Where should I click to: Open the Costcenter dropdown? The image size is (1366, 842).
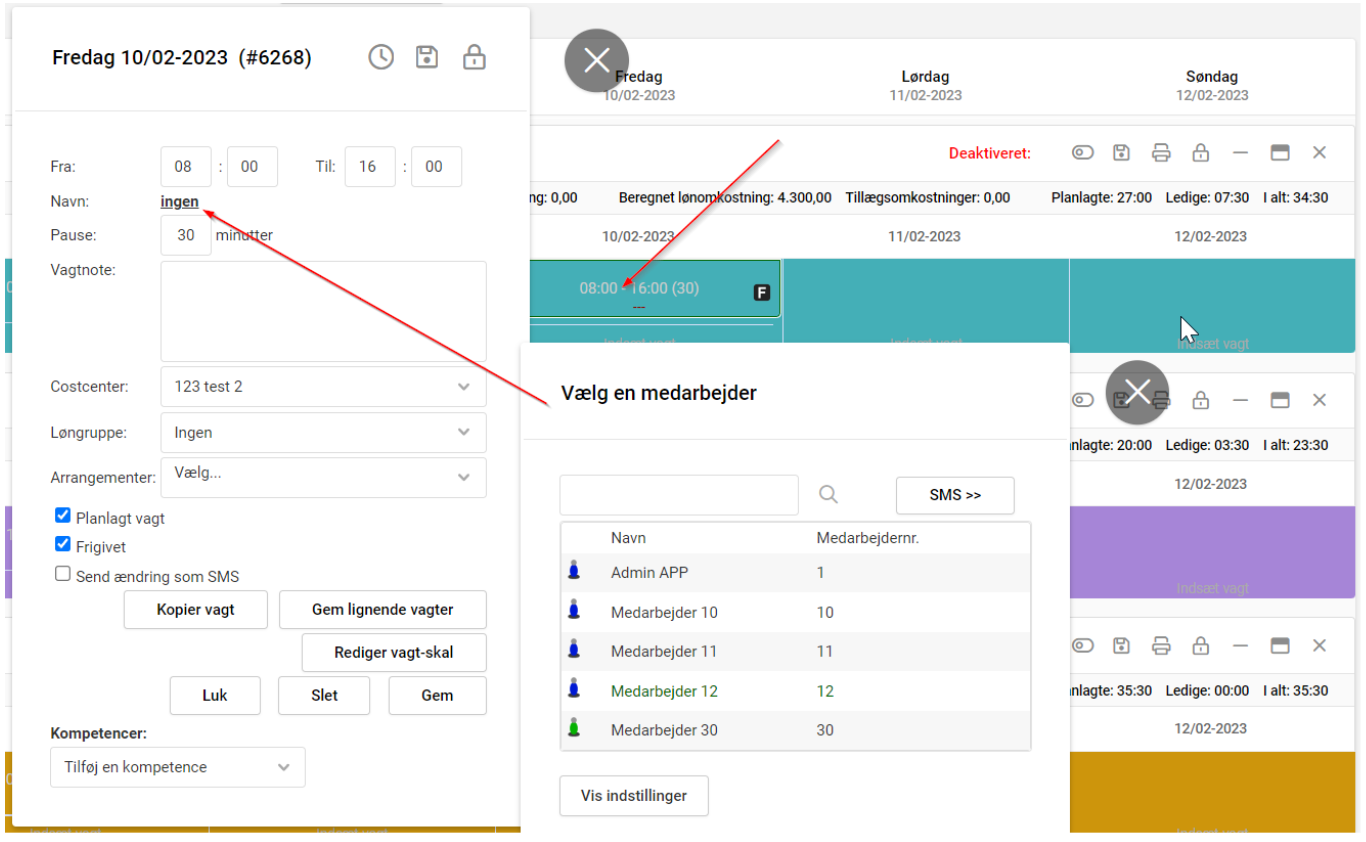coord(323,387)
